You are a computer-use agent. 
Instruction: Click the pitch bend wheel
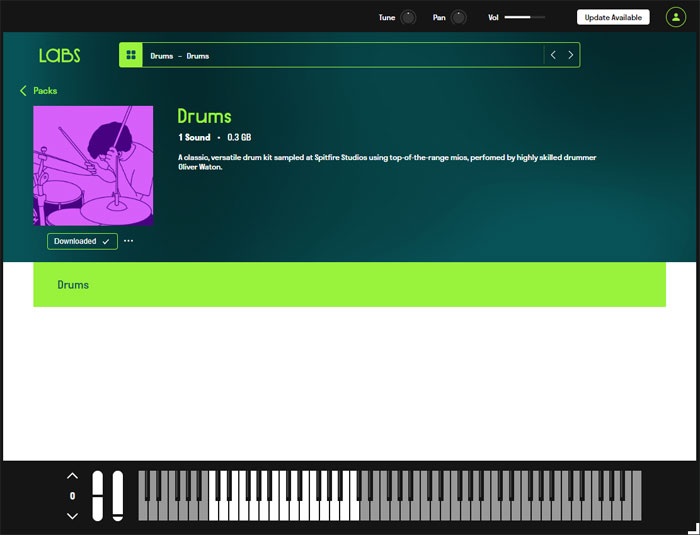pos(97,496)
